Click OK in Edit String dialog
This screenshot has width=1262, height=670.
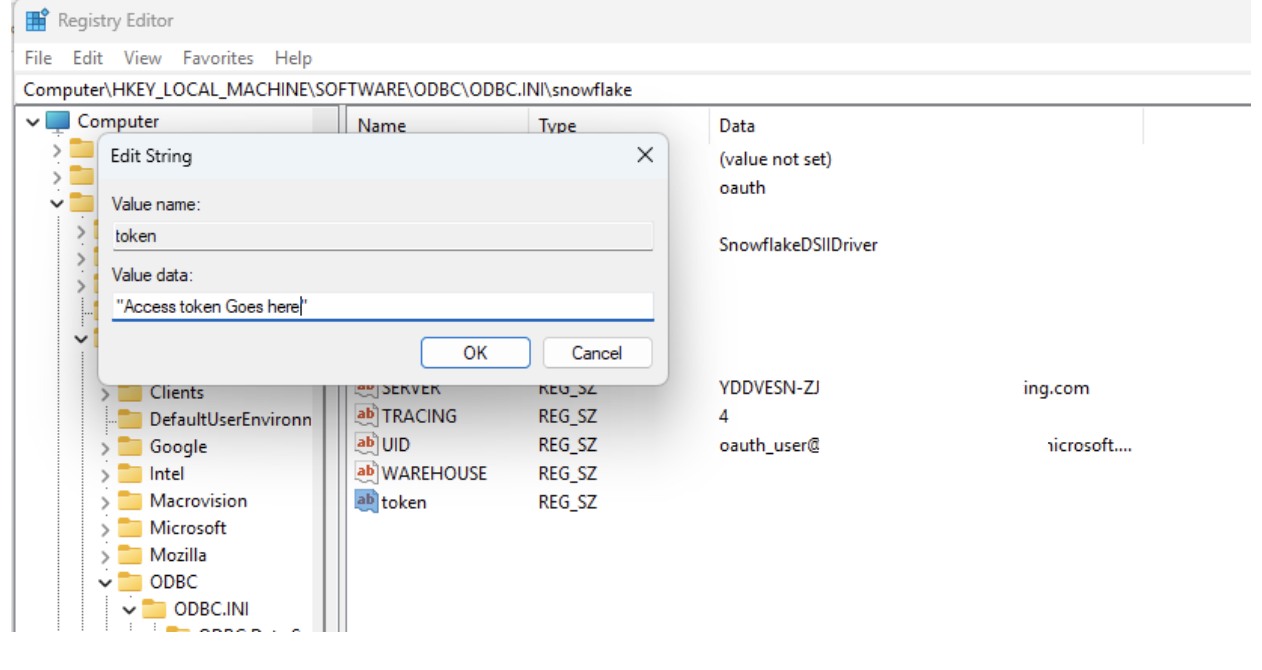coord(475,353)
